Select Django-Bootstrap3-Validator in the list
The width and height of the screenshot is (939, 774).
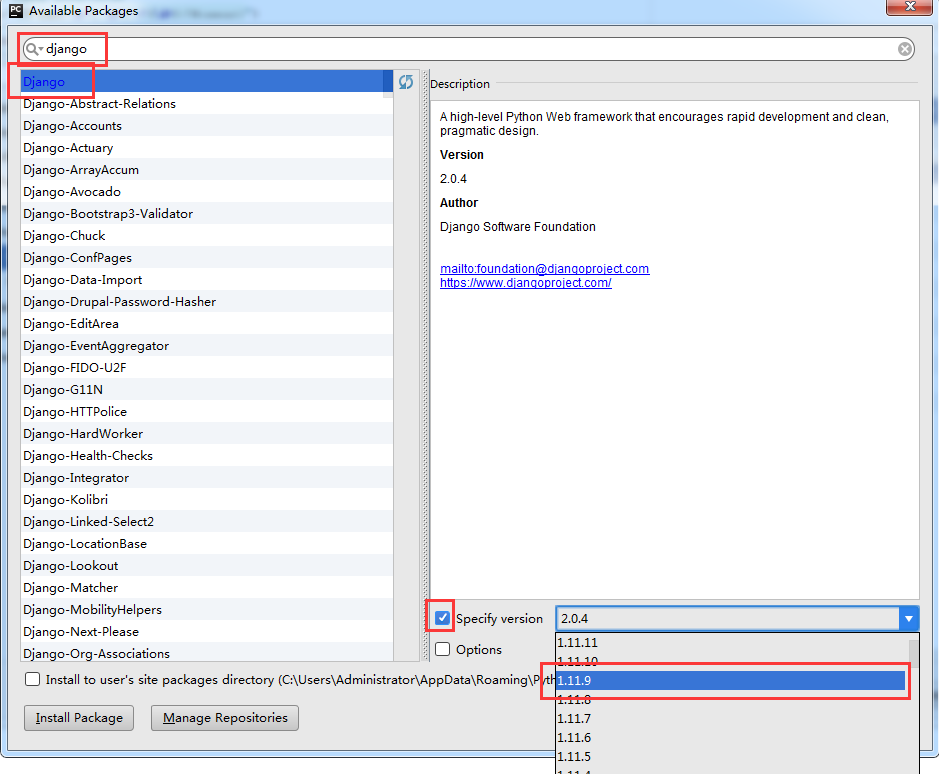(207, 214)
